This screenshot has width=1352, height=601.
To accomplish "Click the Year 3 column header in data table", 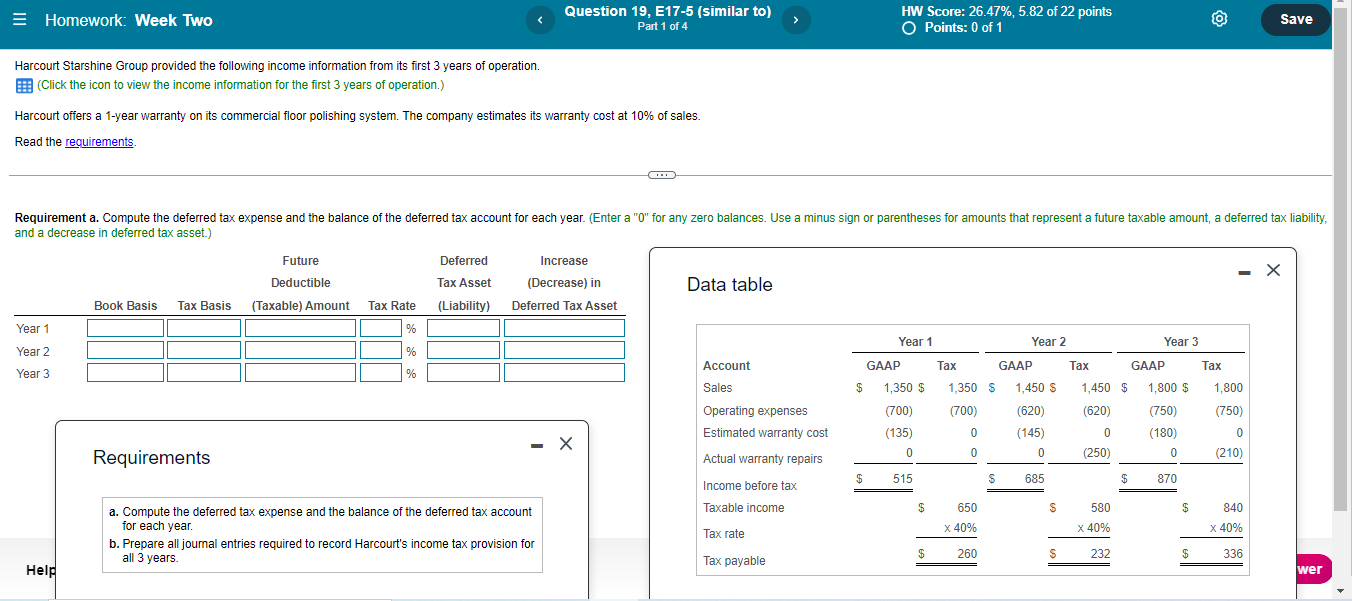I will 1181,342.
